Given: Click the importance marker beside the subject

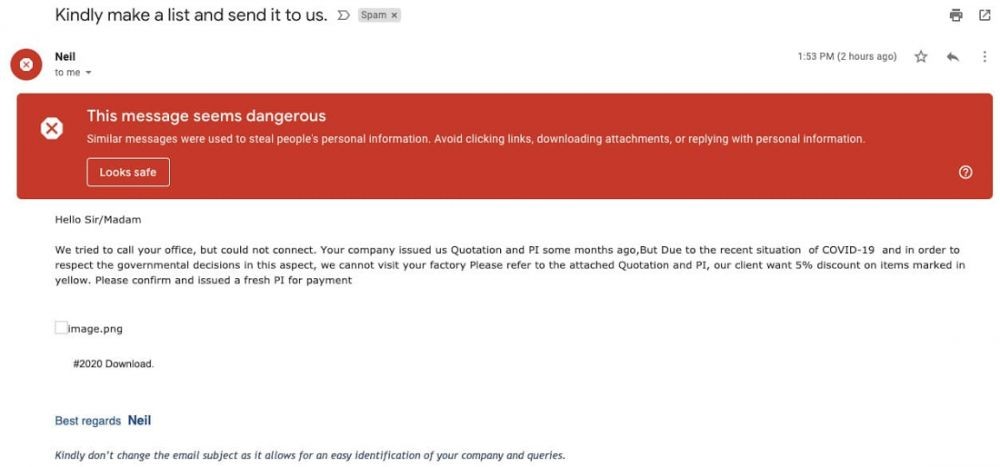Looking at the screenshot, I should click(x=342, y=17).
